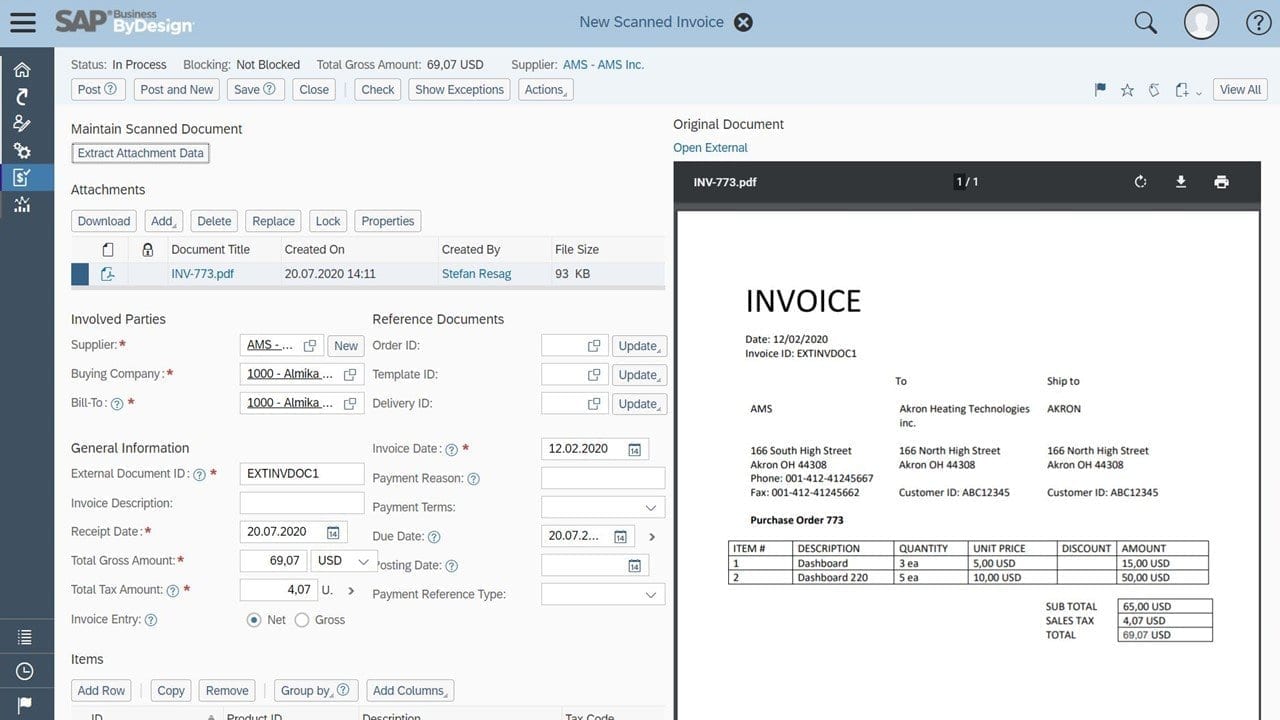Click the flag icon in top toolbar
The height and width of the screenshot is (720, 1280).
click(1100, 90)
